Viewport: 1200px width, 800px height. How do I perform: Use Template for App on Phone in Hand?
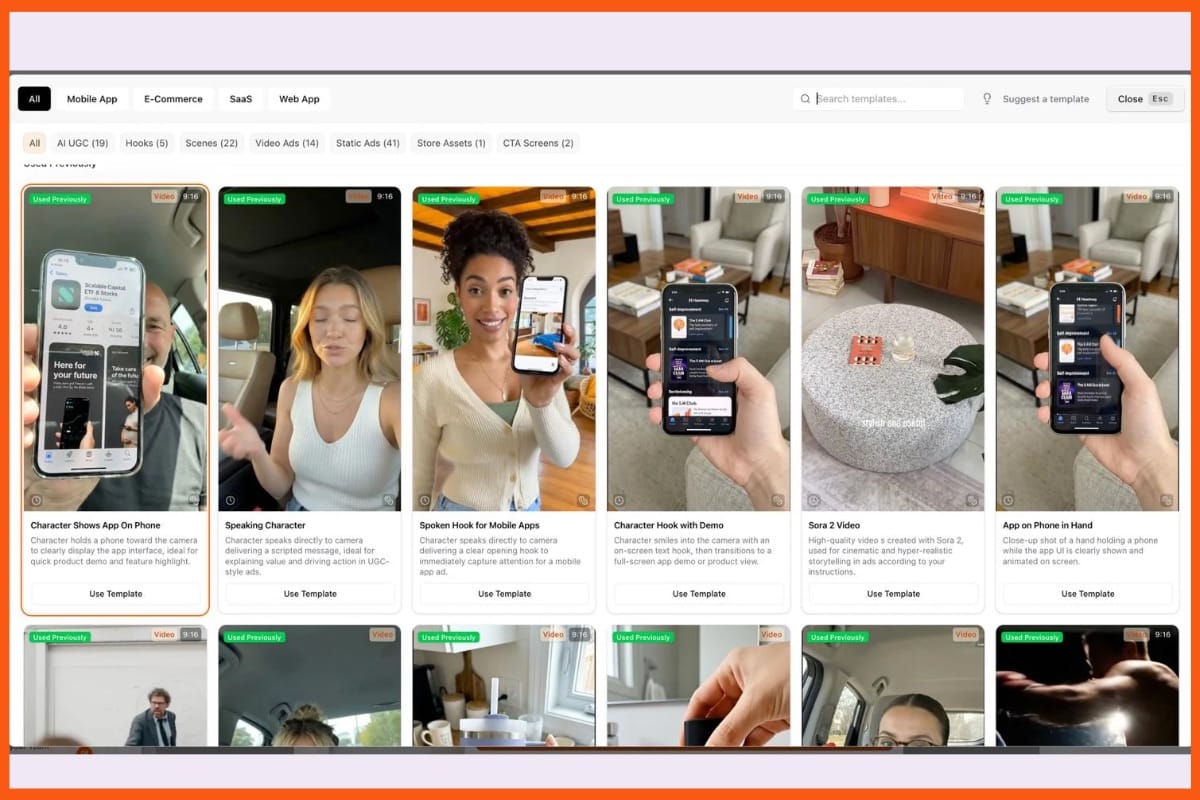[x=1087, y=594]
